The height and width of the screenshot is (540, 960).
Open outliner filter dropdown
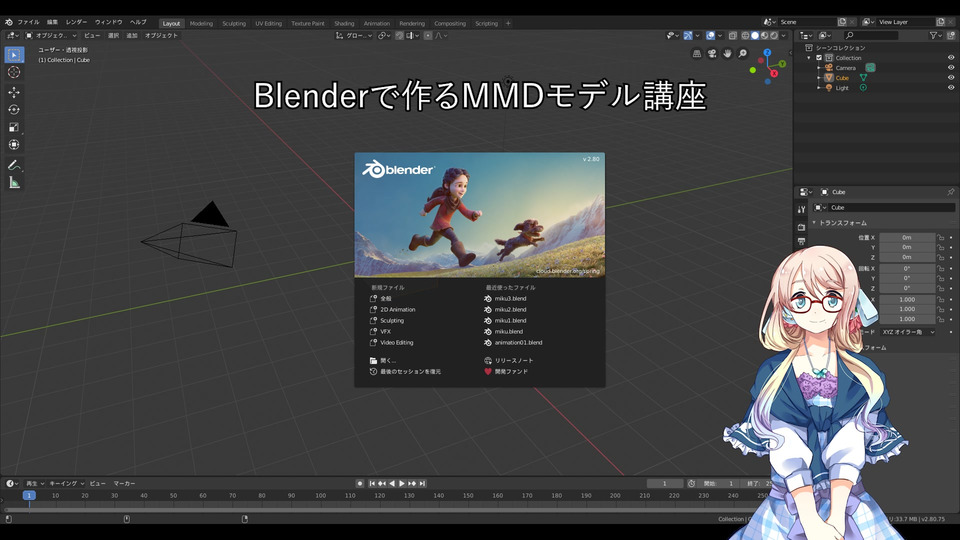coord(935,36)
